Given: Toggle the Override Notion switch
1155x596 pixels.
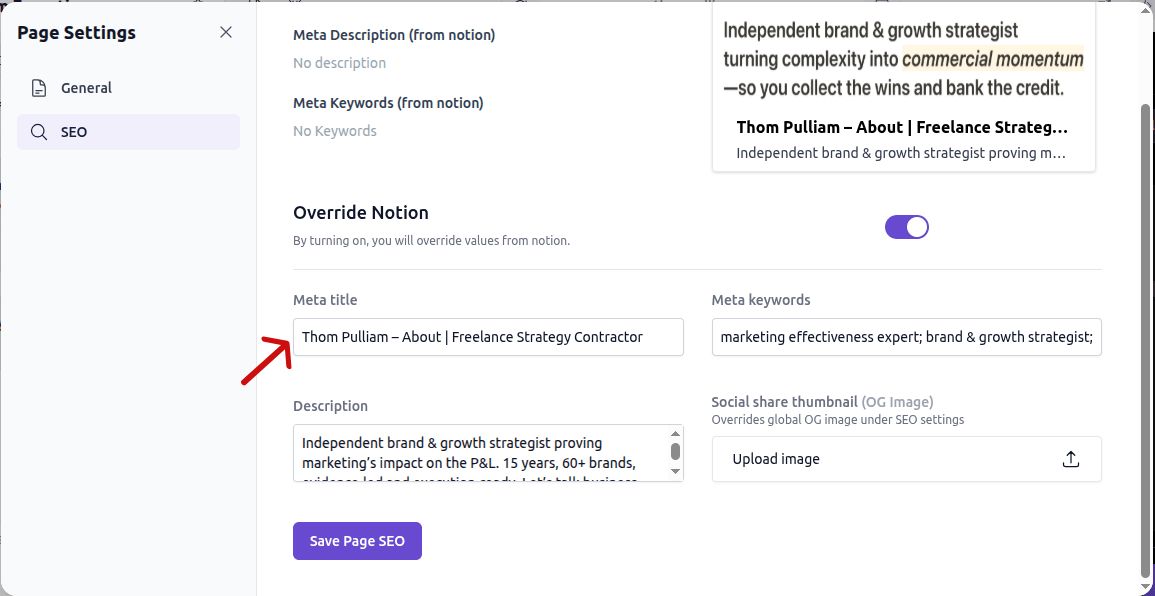Looking at the screenshot, I should [x=907, y=227].
